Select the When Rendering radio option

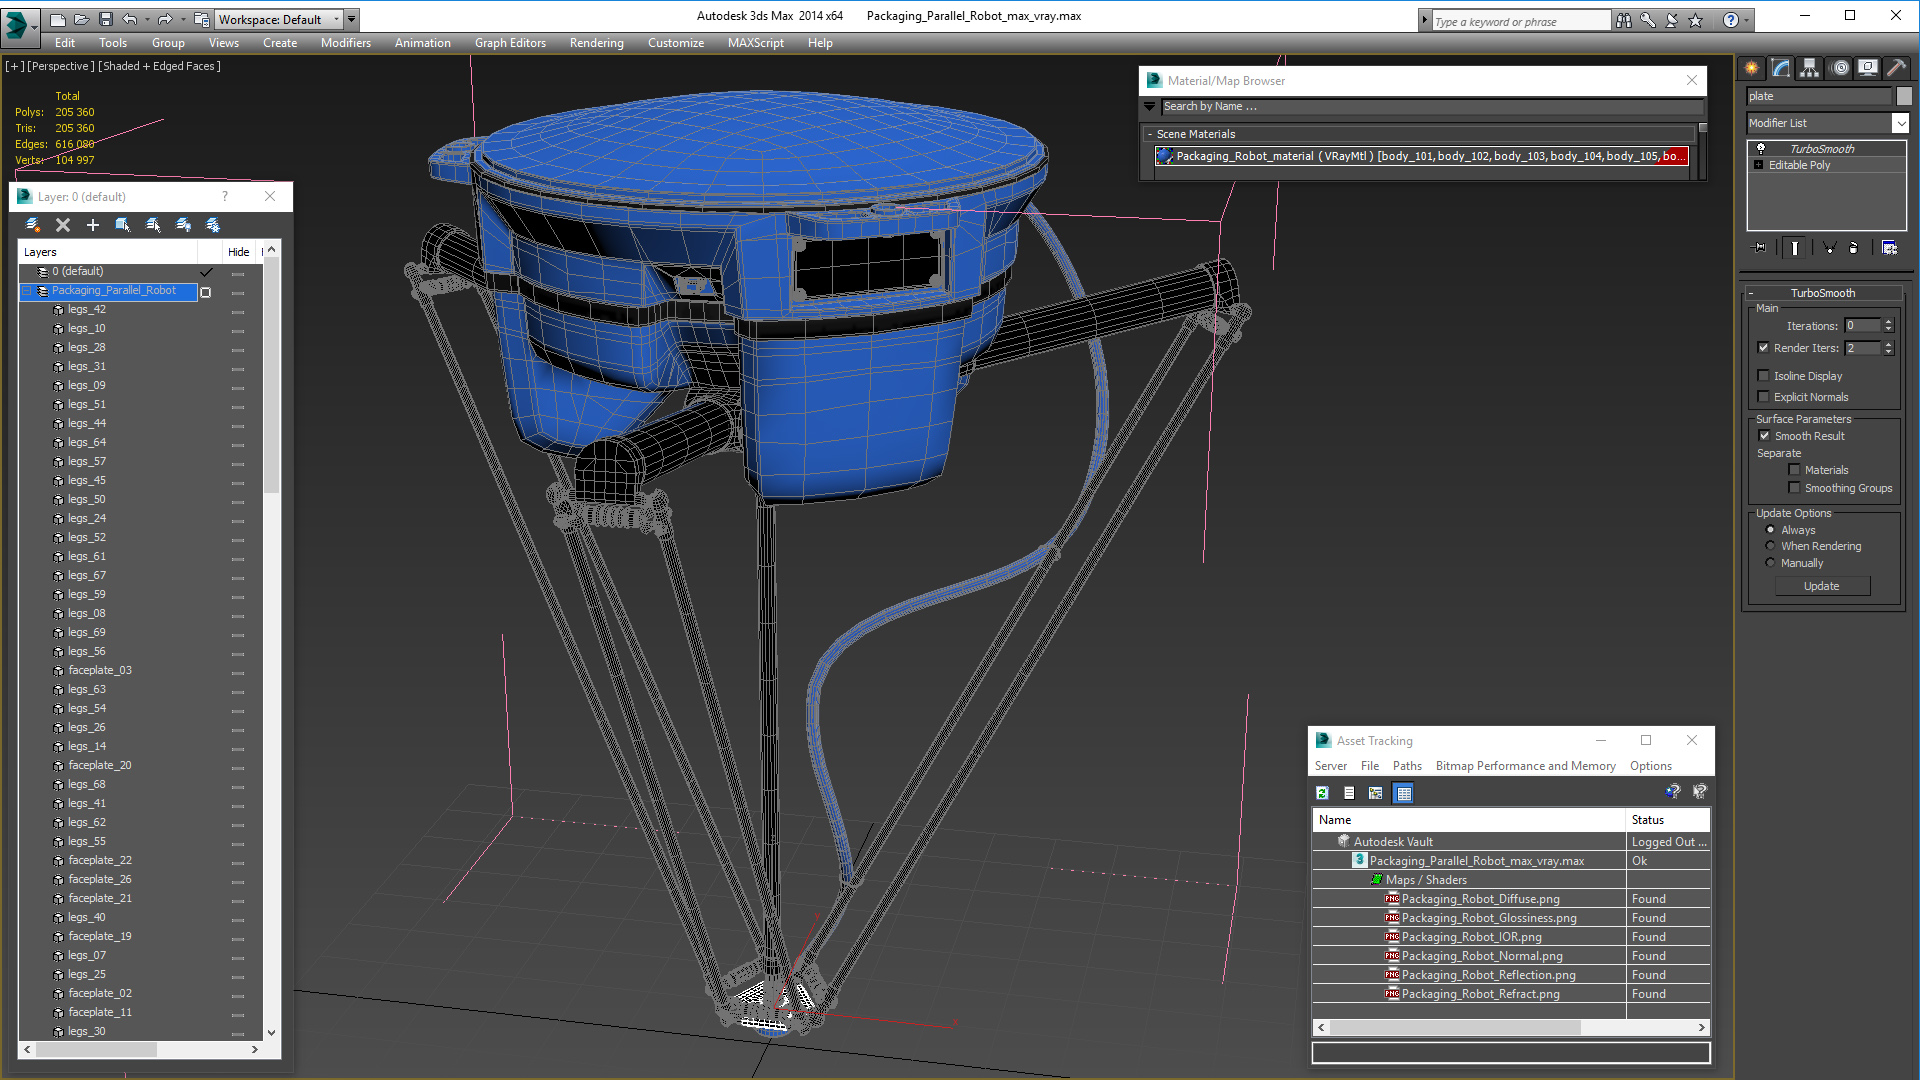1770,546
